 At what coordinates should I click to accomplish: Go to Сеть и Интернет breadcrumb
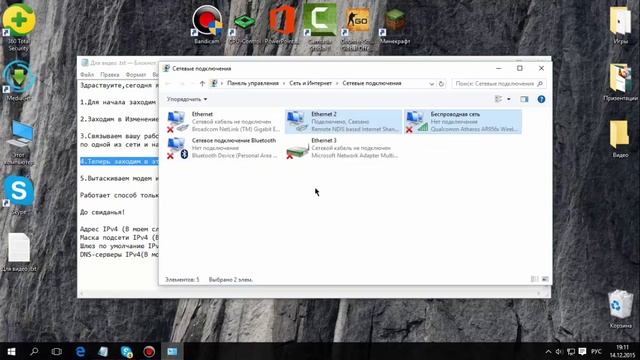(x=311, y=83)
